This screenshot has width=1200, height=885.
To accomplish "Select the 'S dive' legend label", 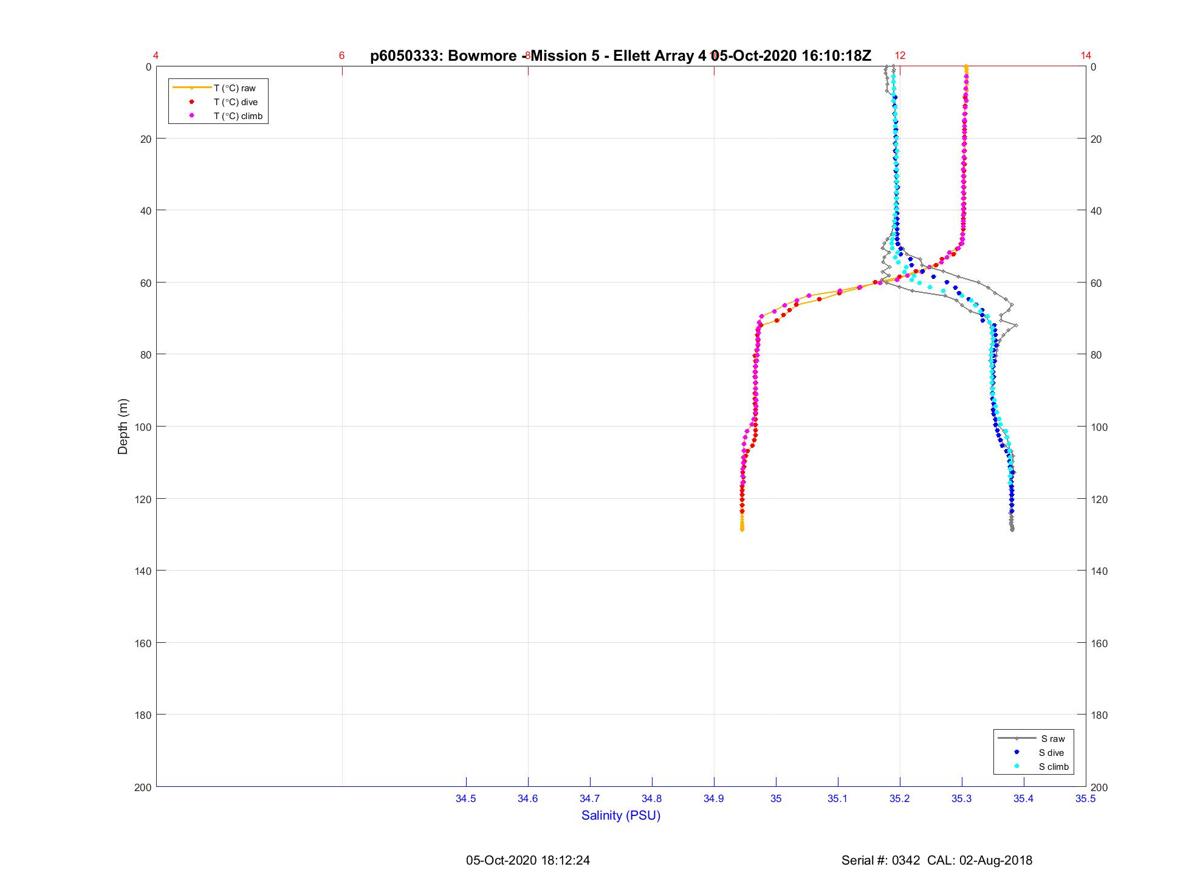I will coord(1053,752).
